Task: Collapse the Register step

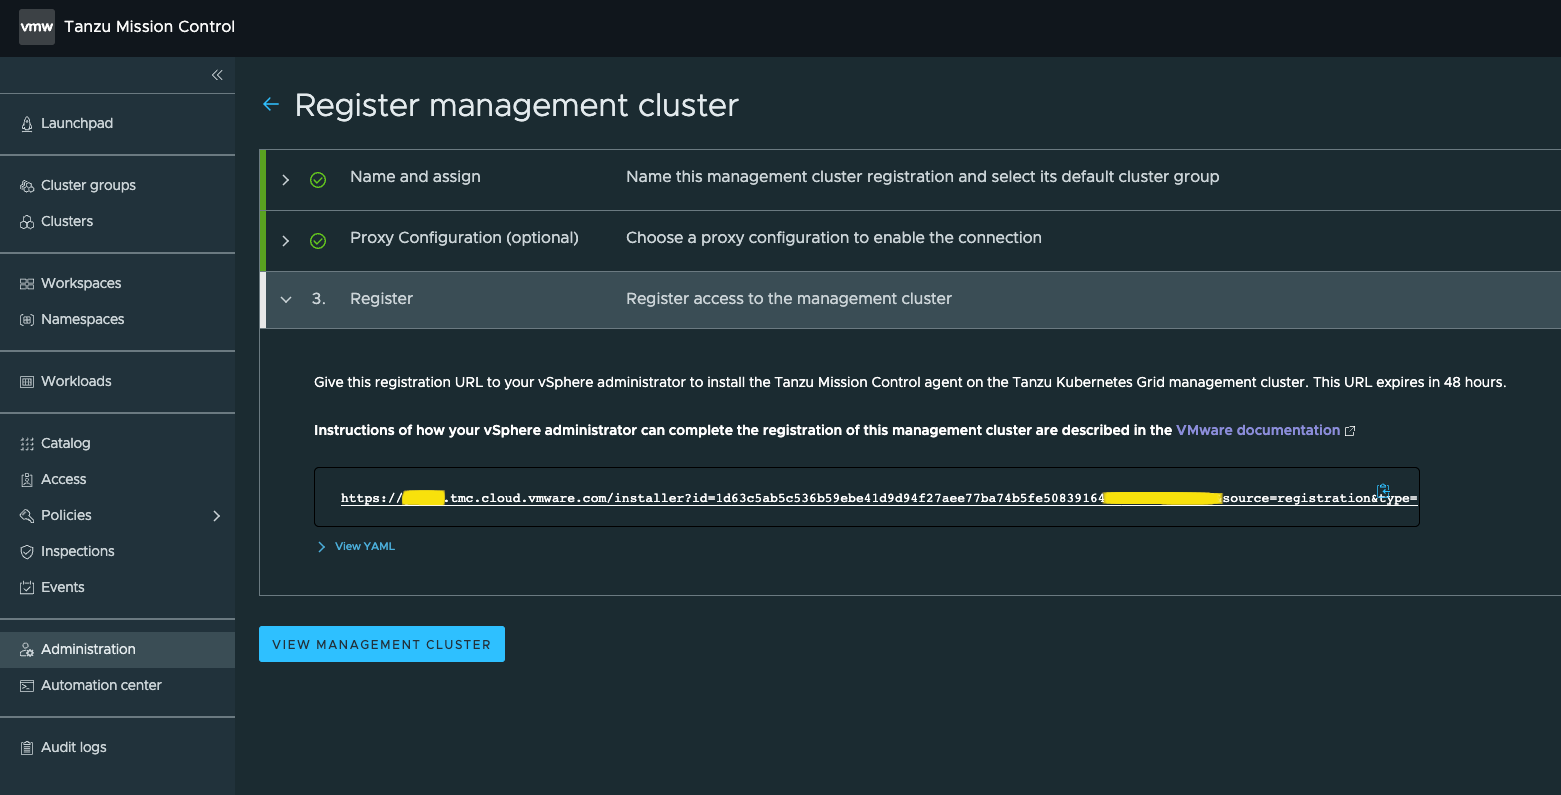Action: [x=286, y=298]
